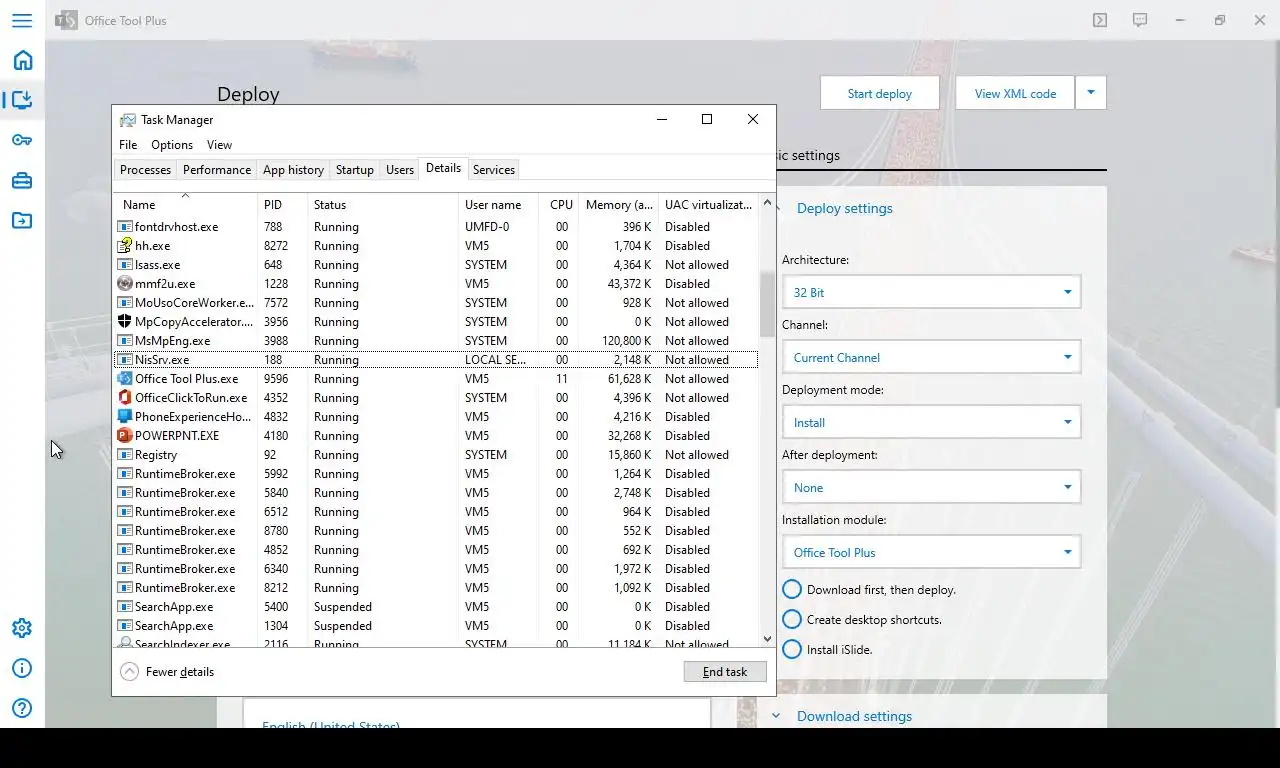Open Task Manager File menu
The image size is (1280, 768).
coord(128,145)
